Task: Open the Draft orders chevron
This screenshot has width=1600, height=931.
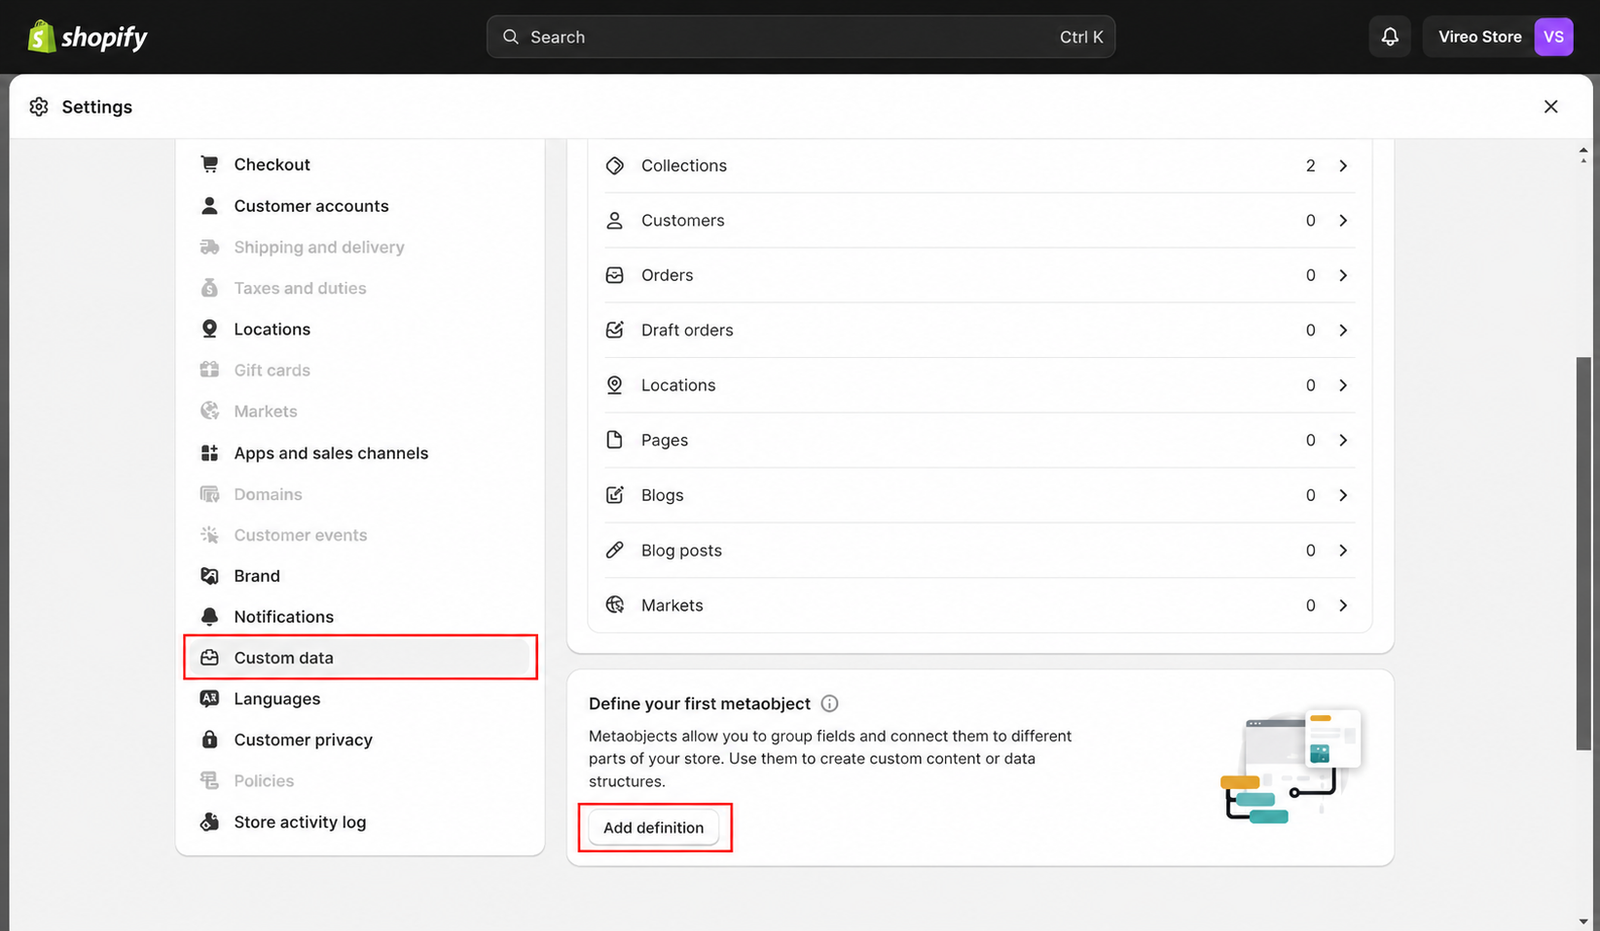Action: (1343, 331)
